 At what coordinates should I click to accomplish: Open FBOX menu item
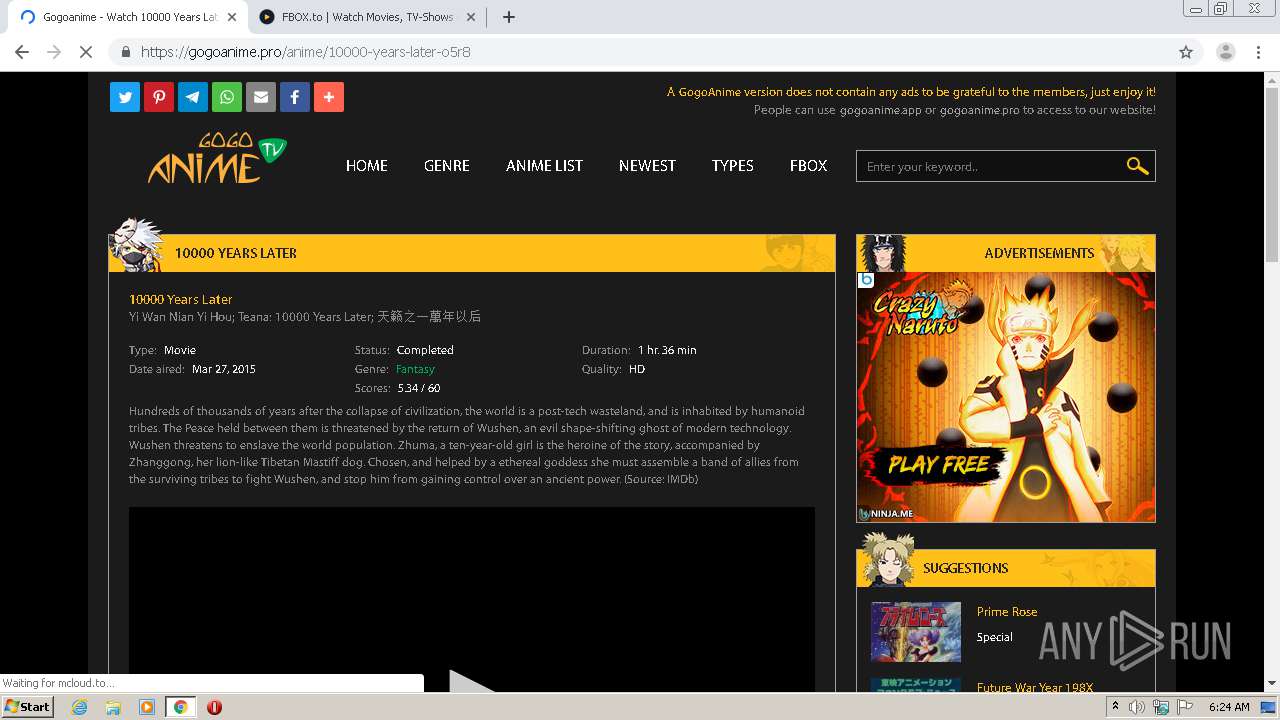pyautogui.click(x=808, y=166)
